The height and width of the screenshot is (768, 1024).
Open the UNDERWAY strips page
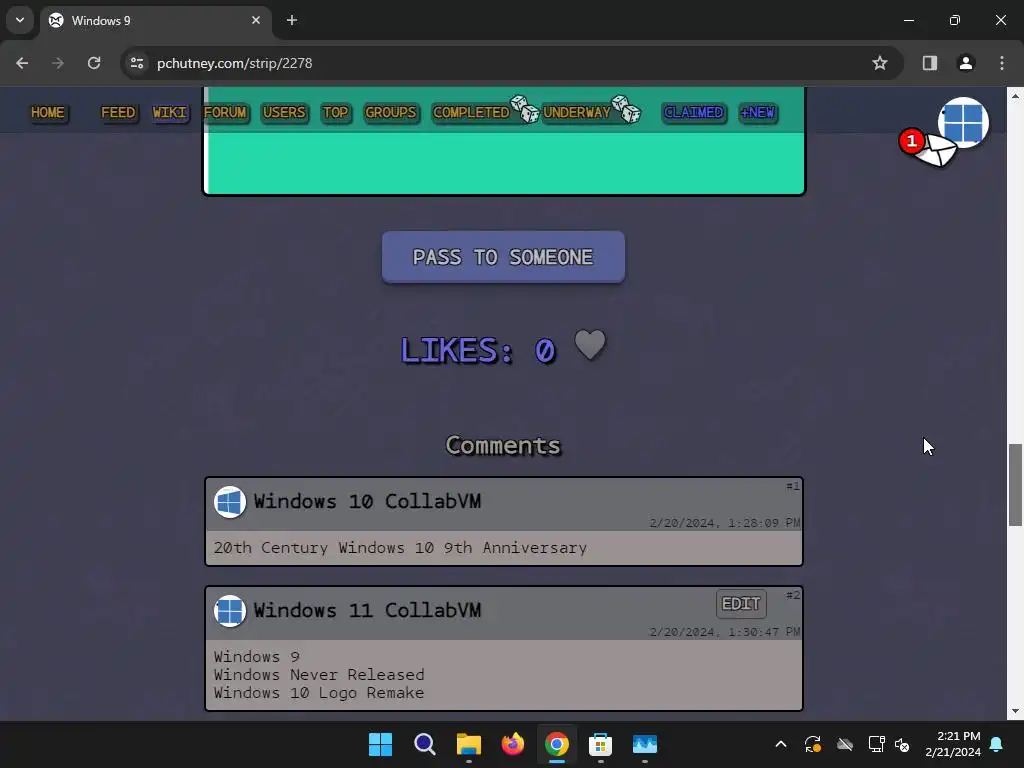(x=577, y=112)
